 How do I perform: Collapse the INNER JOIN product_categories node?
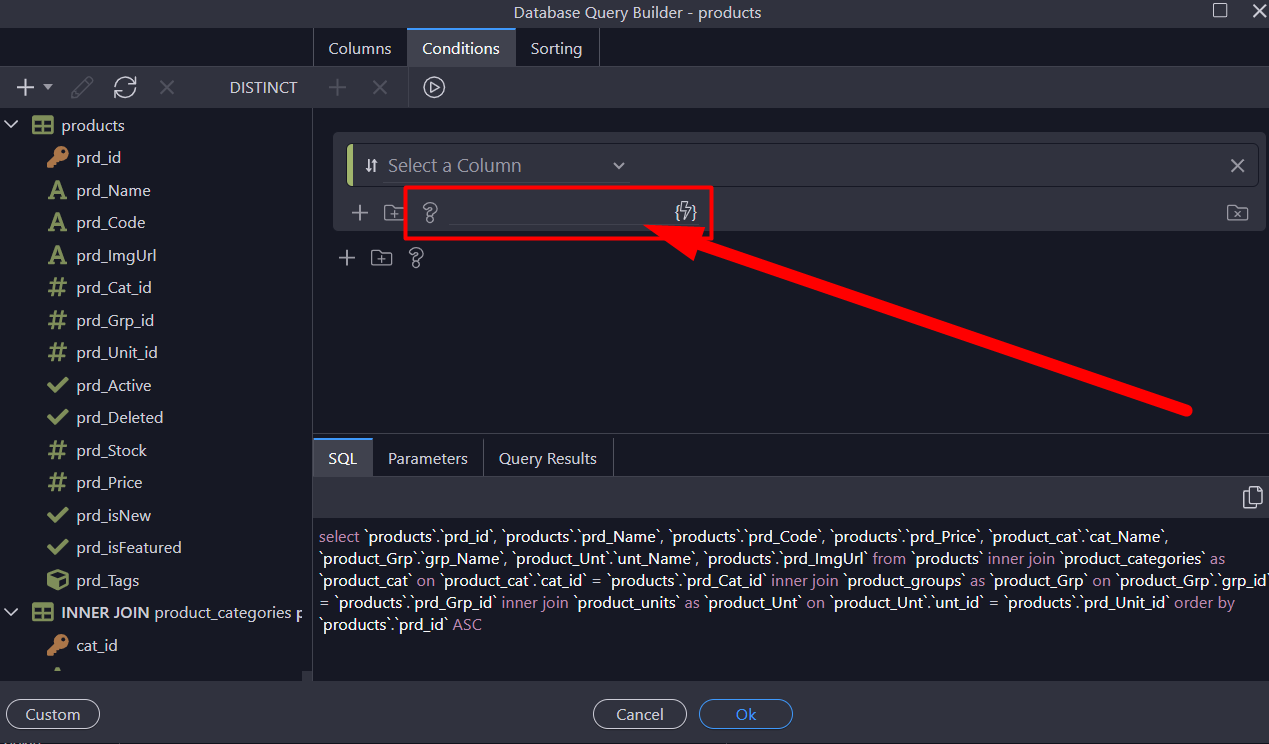[11, 612]
